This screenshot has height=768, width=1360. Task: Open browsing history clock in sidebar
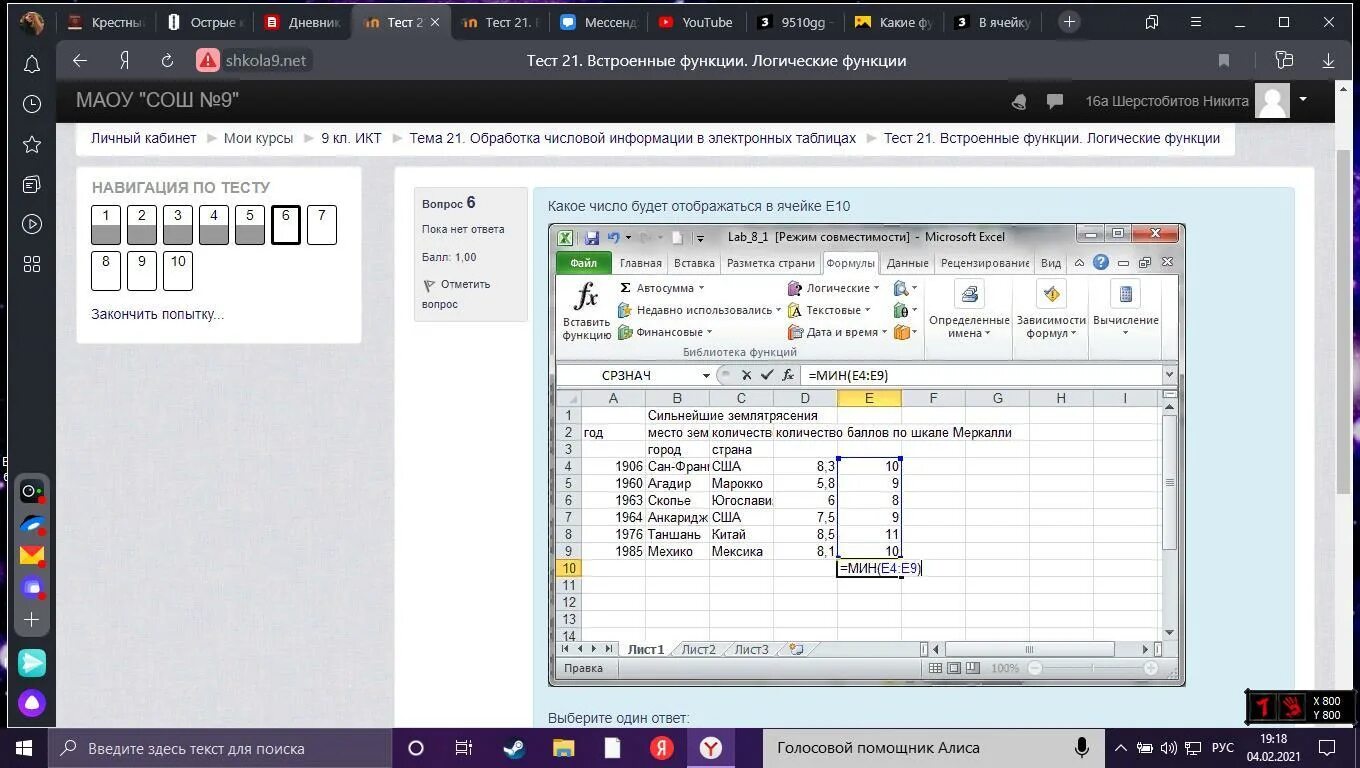[x=31, y=104]
